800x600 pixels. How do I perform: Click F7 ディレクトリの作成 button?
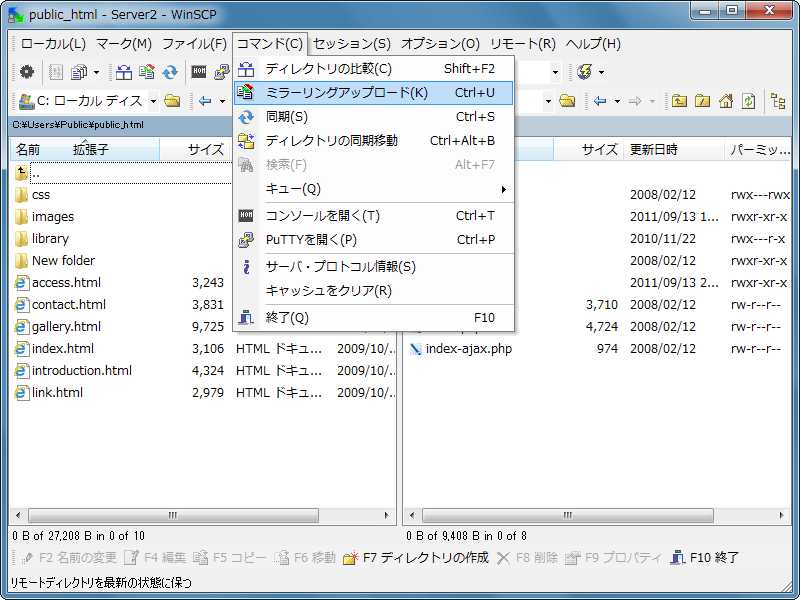click(416, 558)
